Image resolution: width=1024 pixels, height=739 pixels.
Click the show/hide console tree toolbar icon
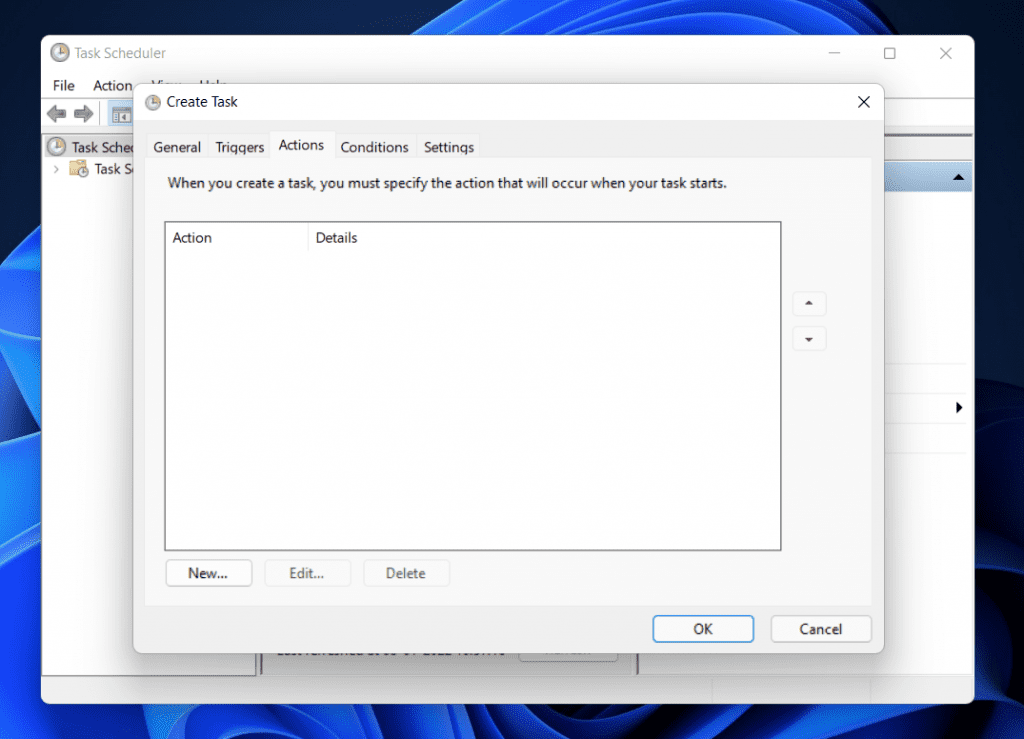(121, 113)
